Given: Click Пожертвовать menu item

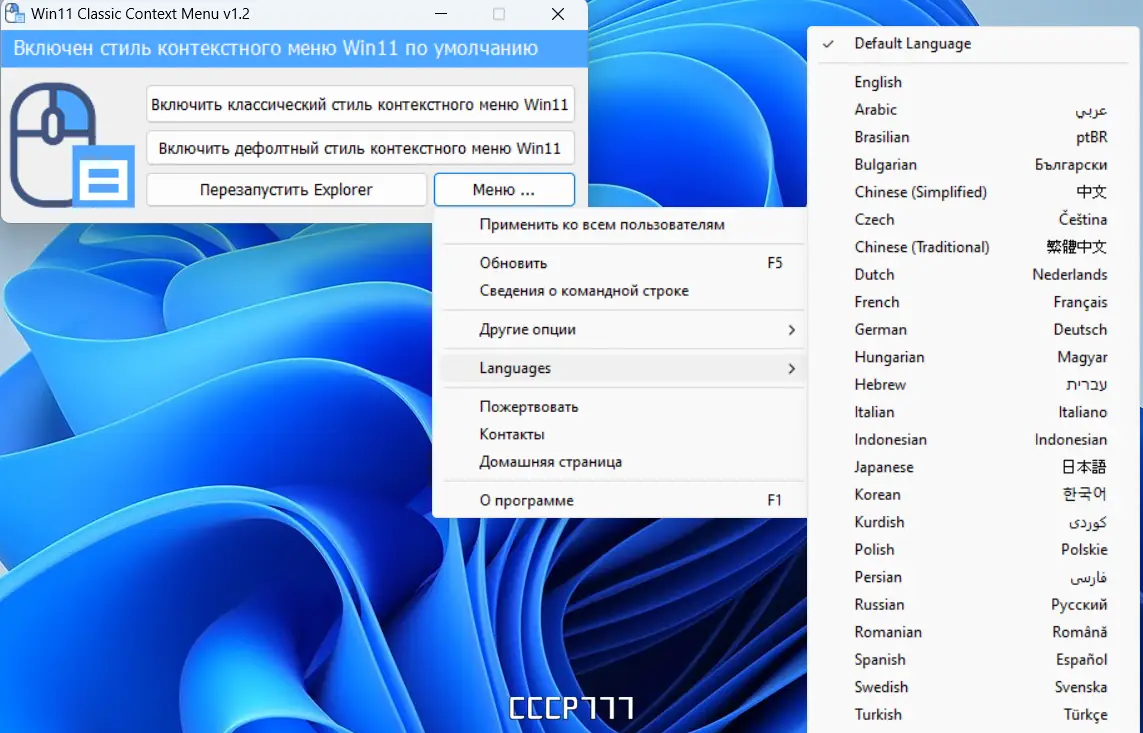Looking at the screenshot, I should pos(623,407).
